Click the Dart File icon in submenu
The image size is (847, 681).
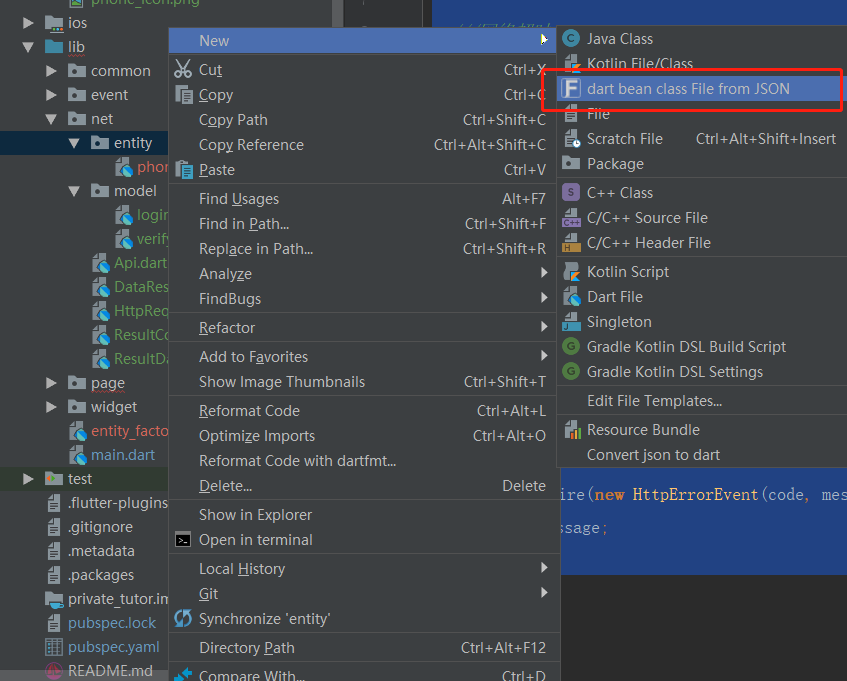click(572, 296)
